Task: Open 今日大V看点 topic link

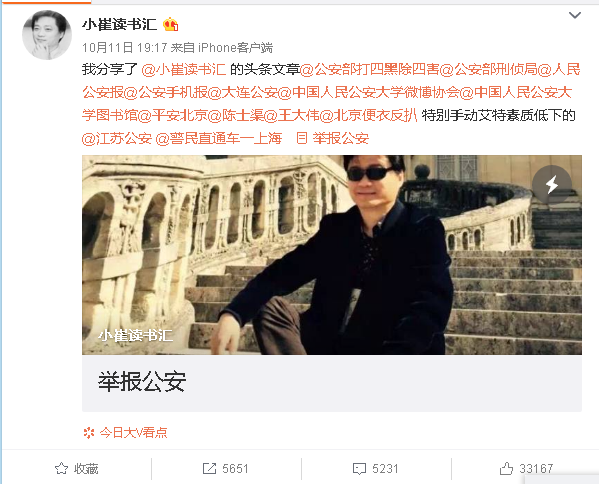Action: [x=133, y=432]
